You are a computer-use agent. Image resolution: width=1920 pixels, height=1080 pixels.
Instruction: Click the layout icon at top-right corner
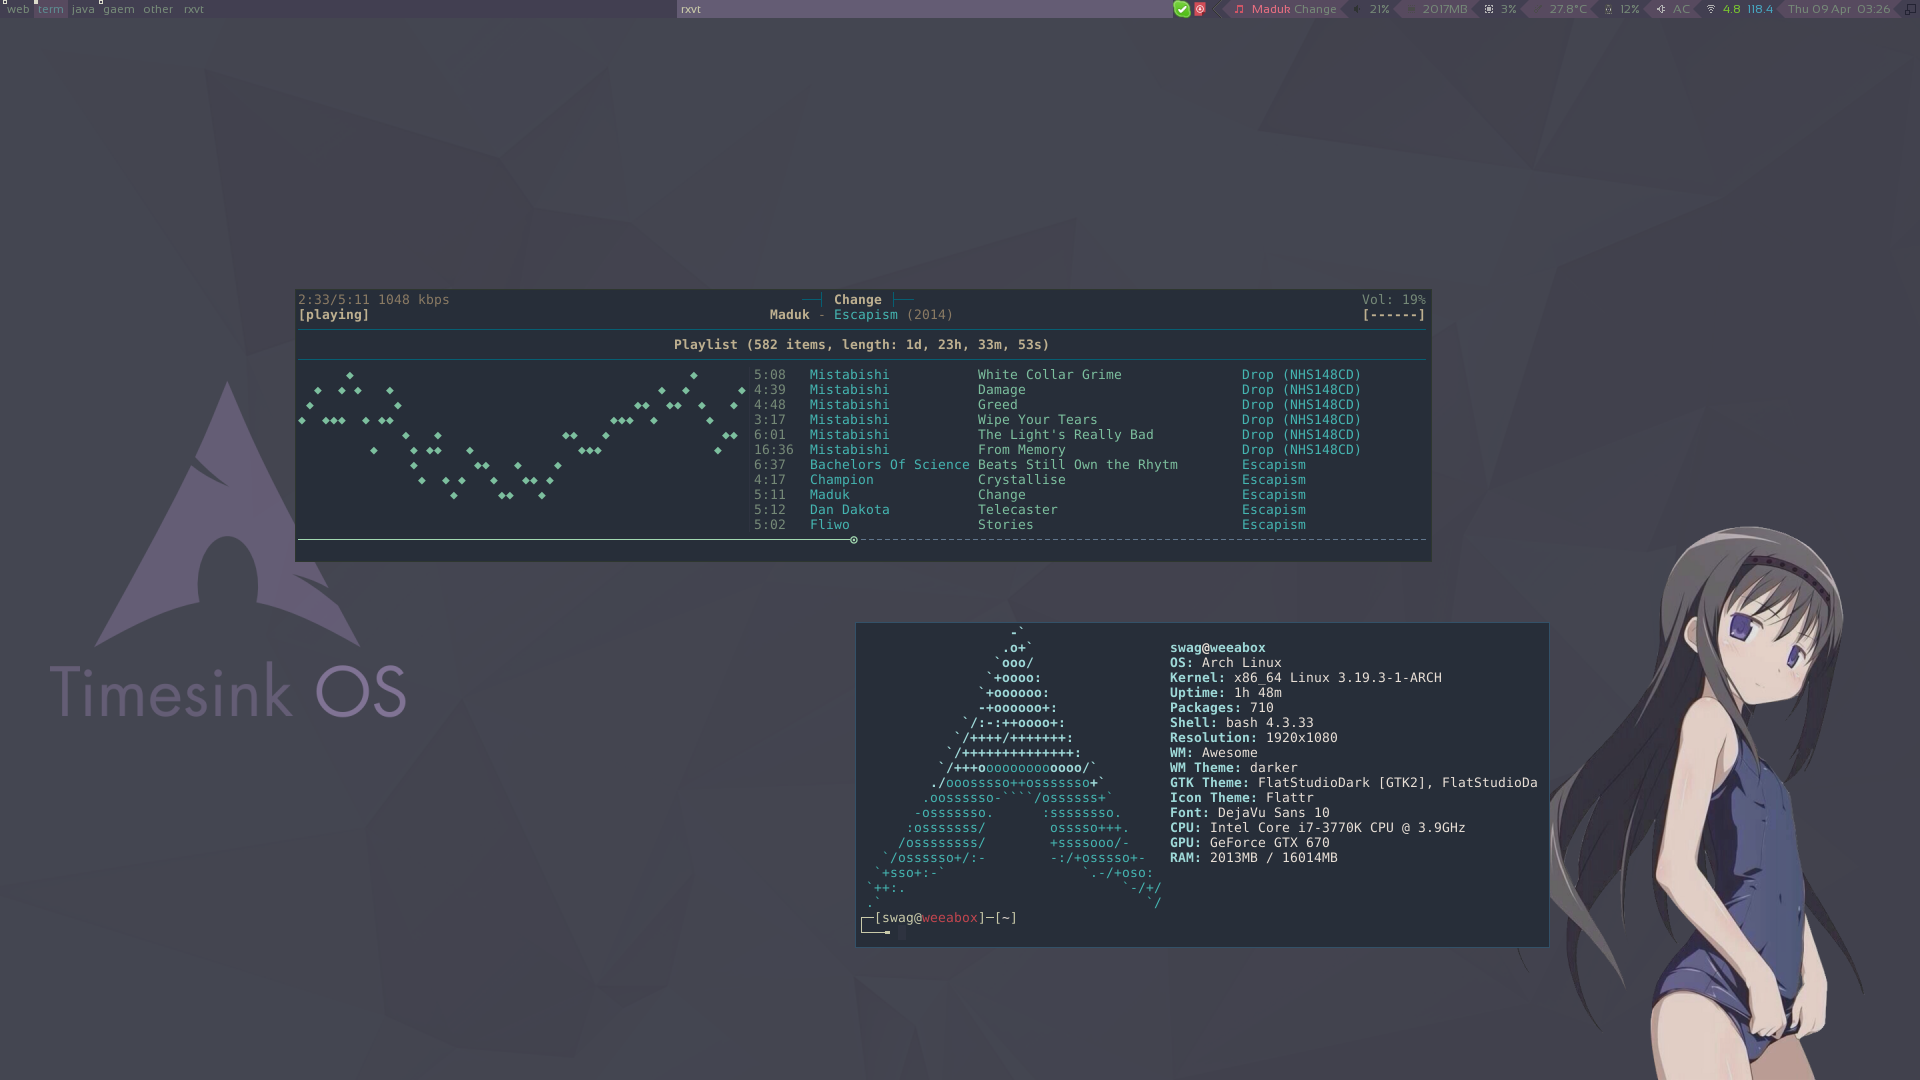point(1910,9)
